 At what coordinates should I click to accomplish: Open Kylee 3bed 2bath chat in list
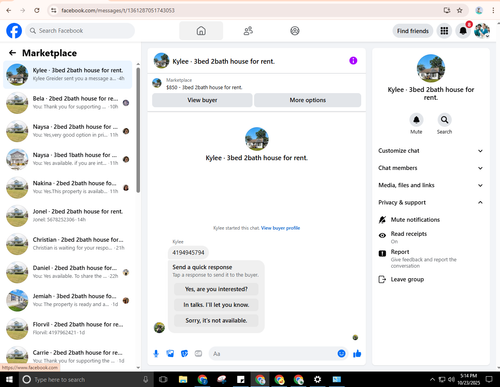pos(68,74)
